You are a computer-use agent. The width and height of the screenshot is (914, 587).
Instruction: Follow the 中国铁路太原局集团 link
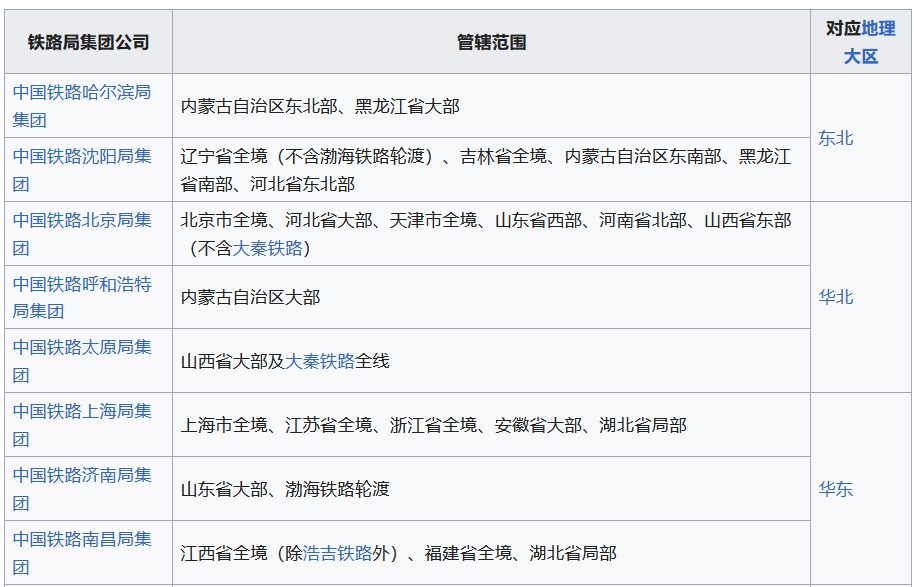(82, 361)
